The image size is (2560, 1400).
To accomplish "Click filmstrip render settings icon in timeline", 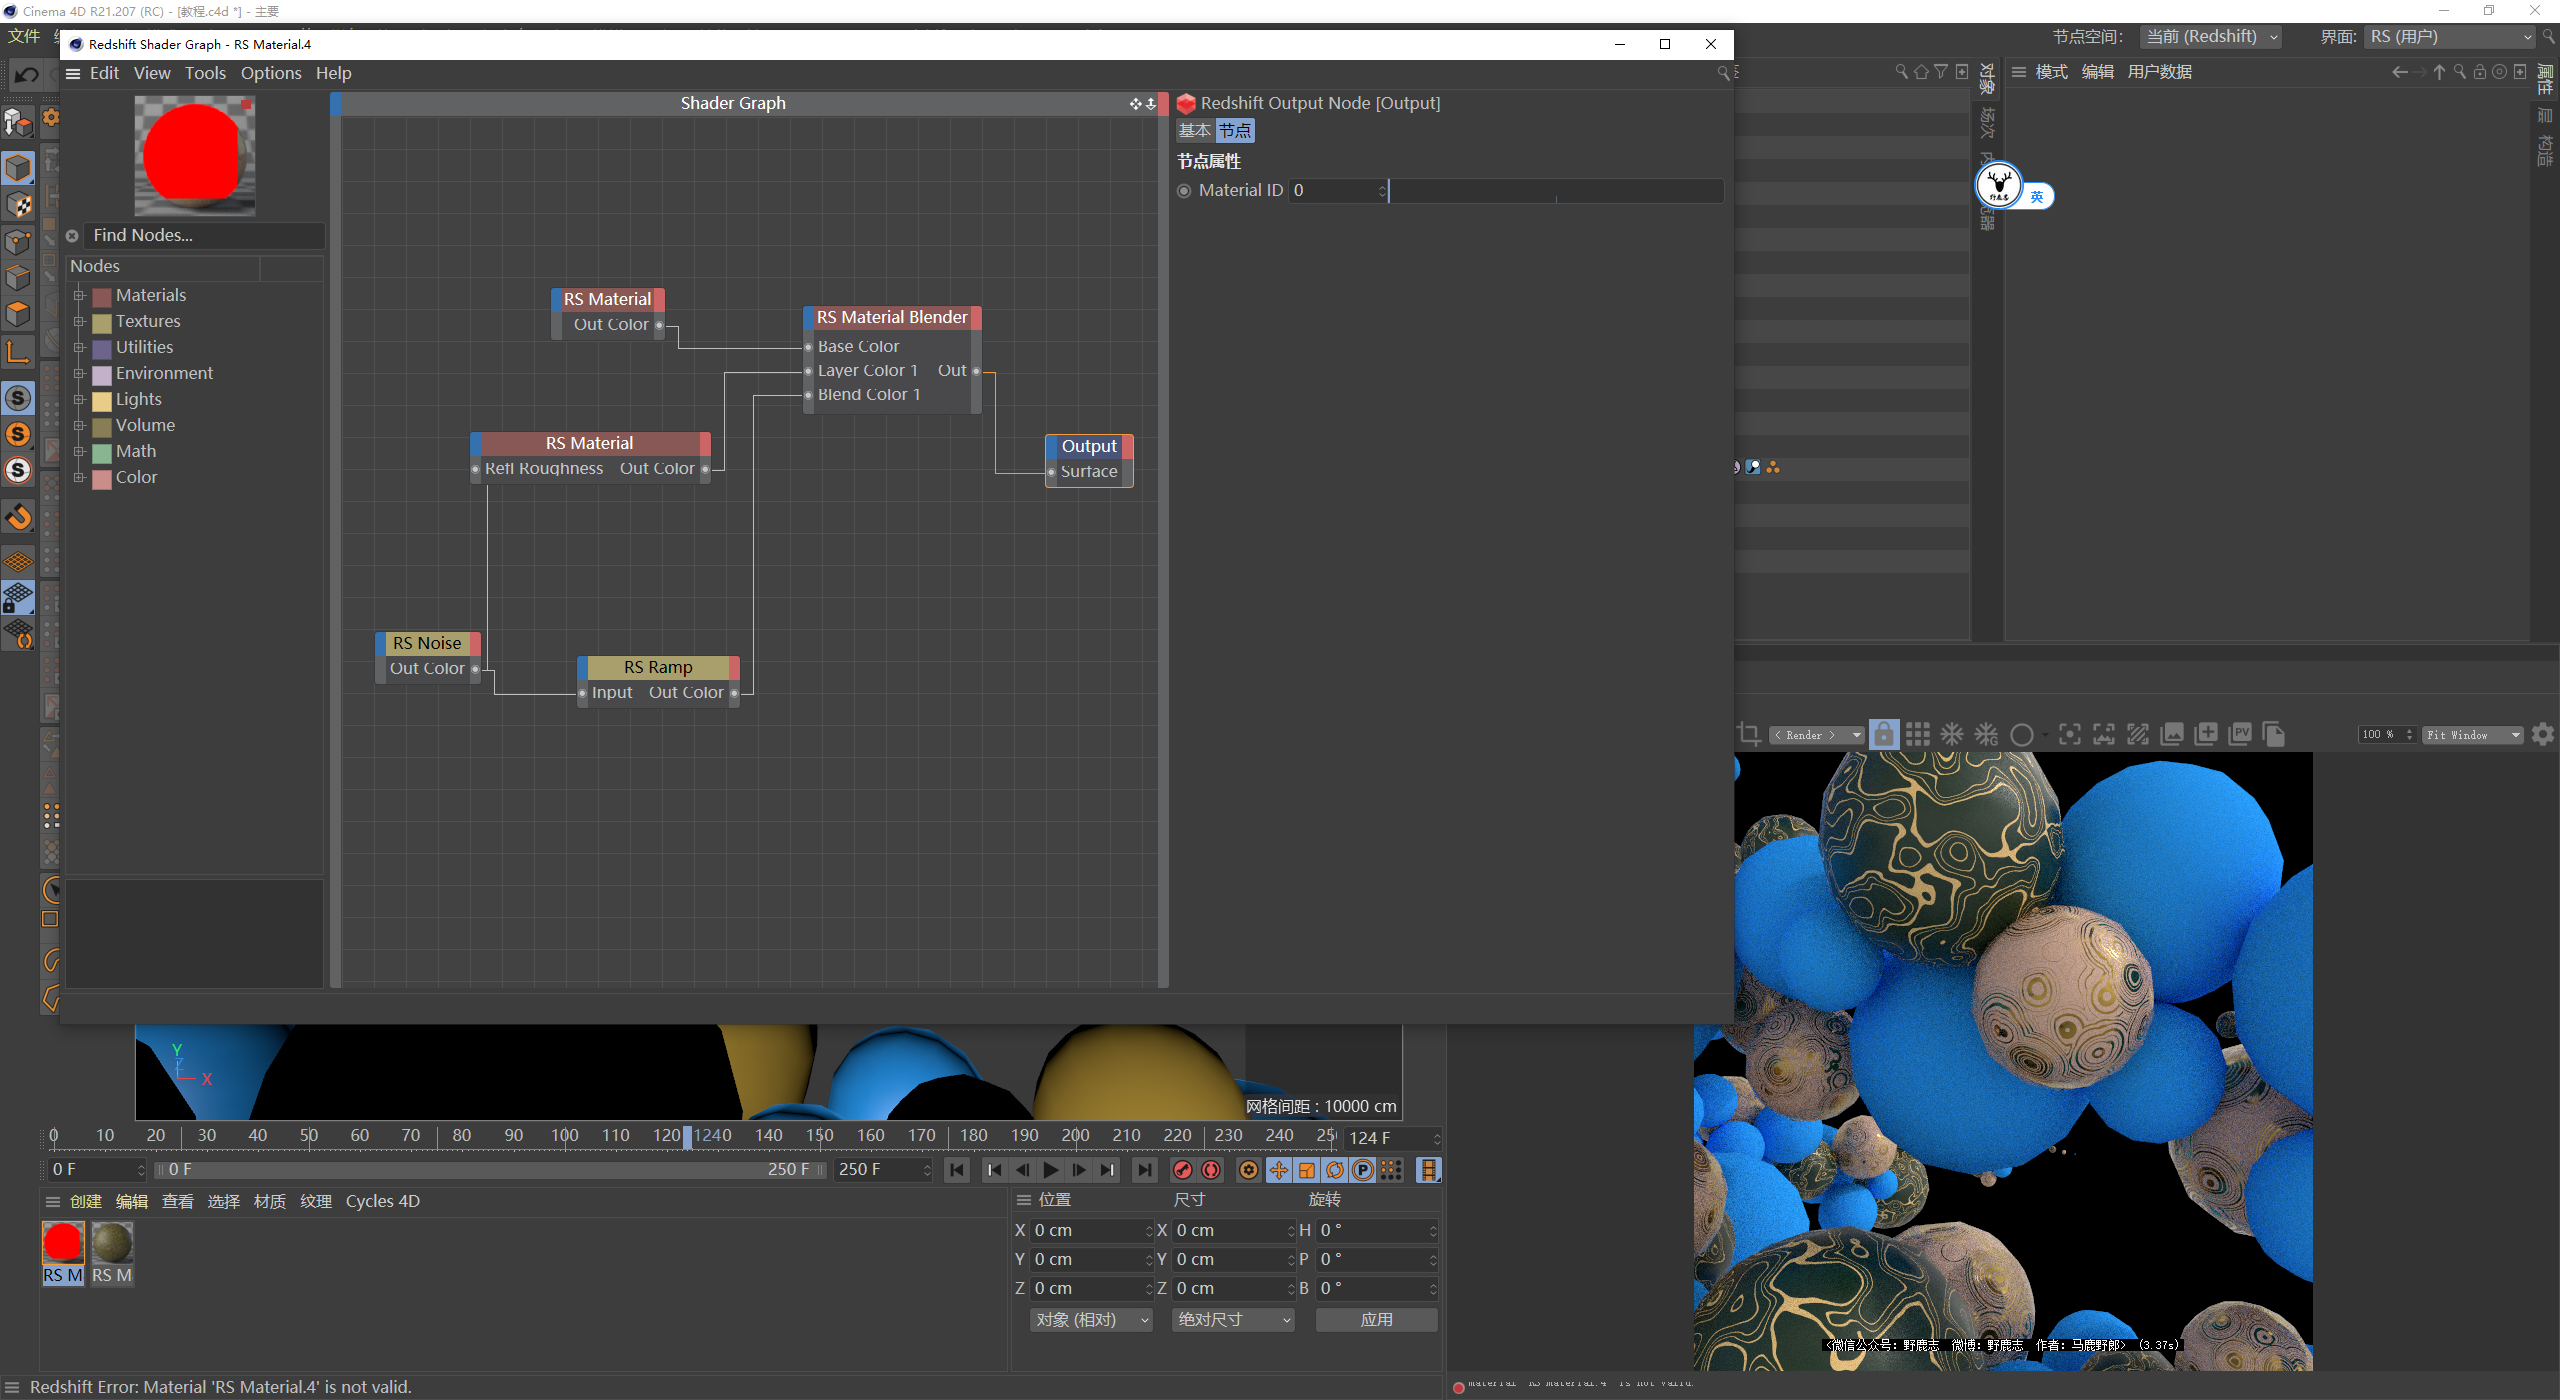I will [1429, 1170].
